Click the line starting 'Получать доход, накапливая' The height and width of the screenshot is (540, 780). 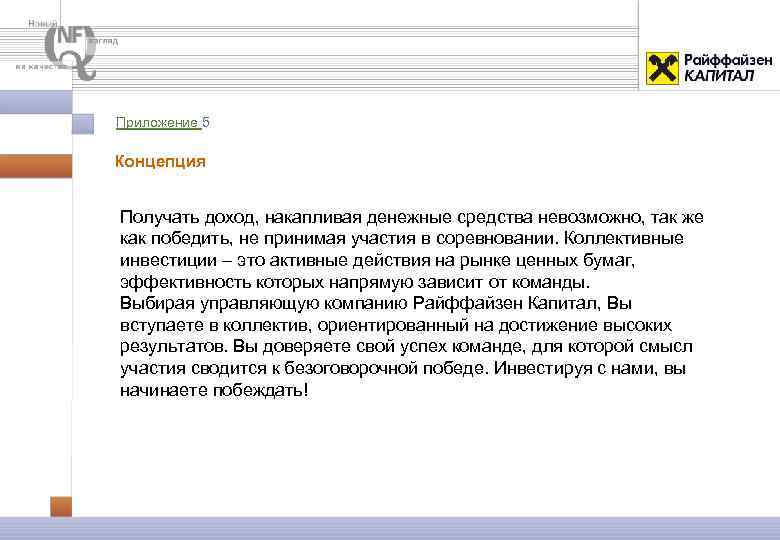[x=411, y=217]
